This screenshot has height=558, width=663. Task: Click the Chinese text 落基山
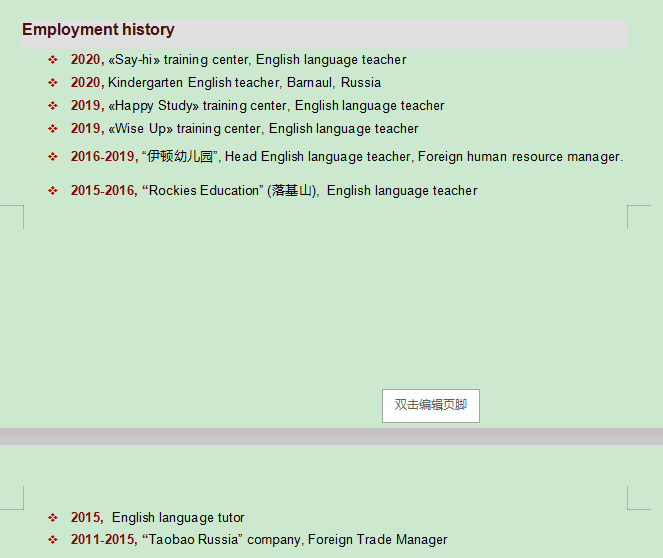(292, 191)
